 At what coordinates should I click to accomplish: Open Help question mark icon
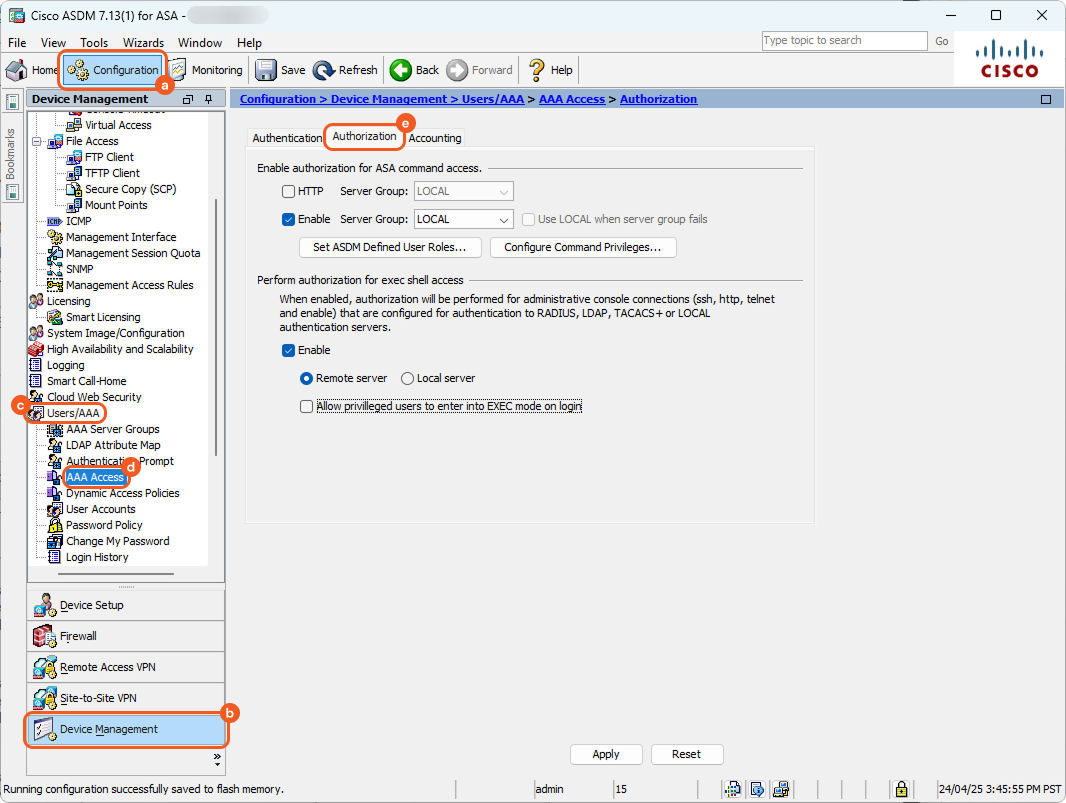537,70
